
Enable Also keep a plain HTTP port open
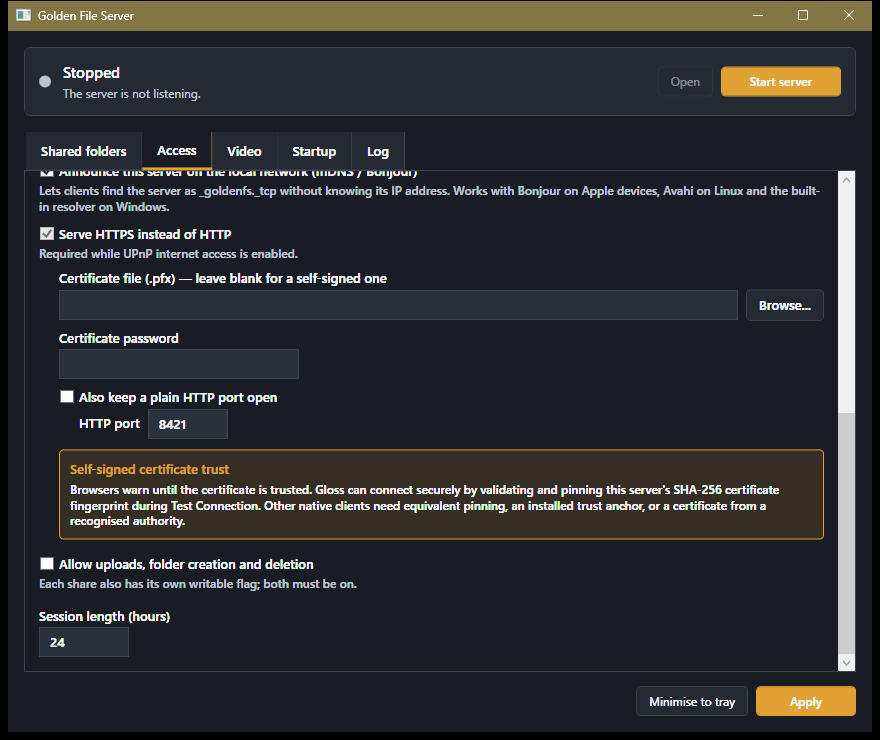[67, 397]
